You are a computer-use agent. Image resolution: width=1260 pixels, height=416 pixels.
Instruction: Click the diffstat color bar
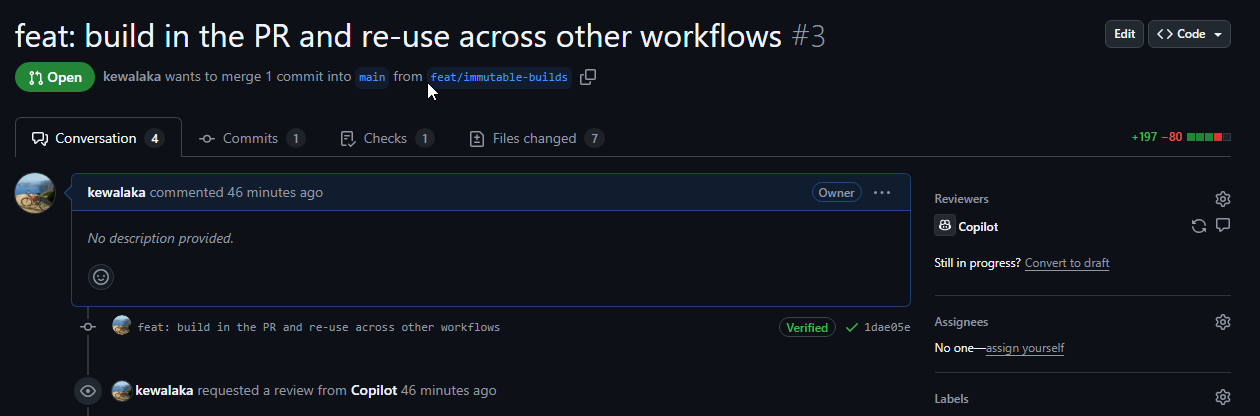(x=1209, y=138)
